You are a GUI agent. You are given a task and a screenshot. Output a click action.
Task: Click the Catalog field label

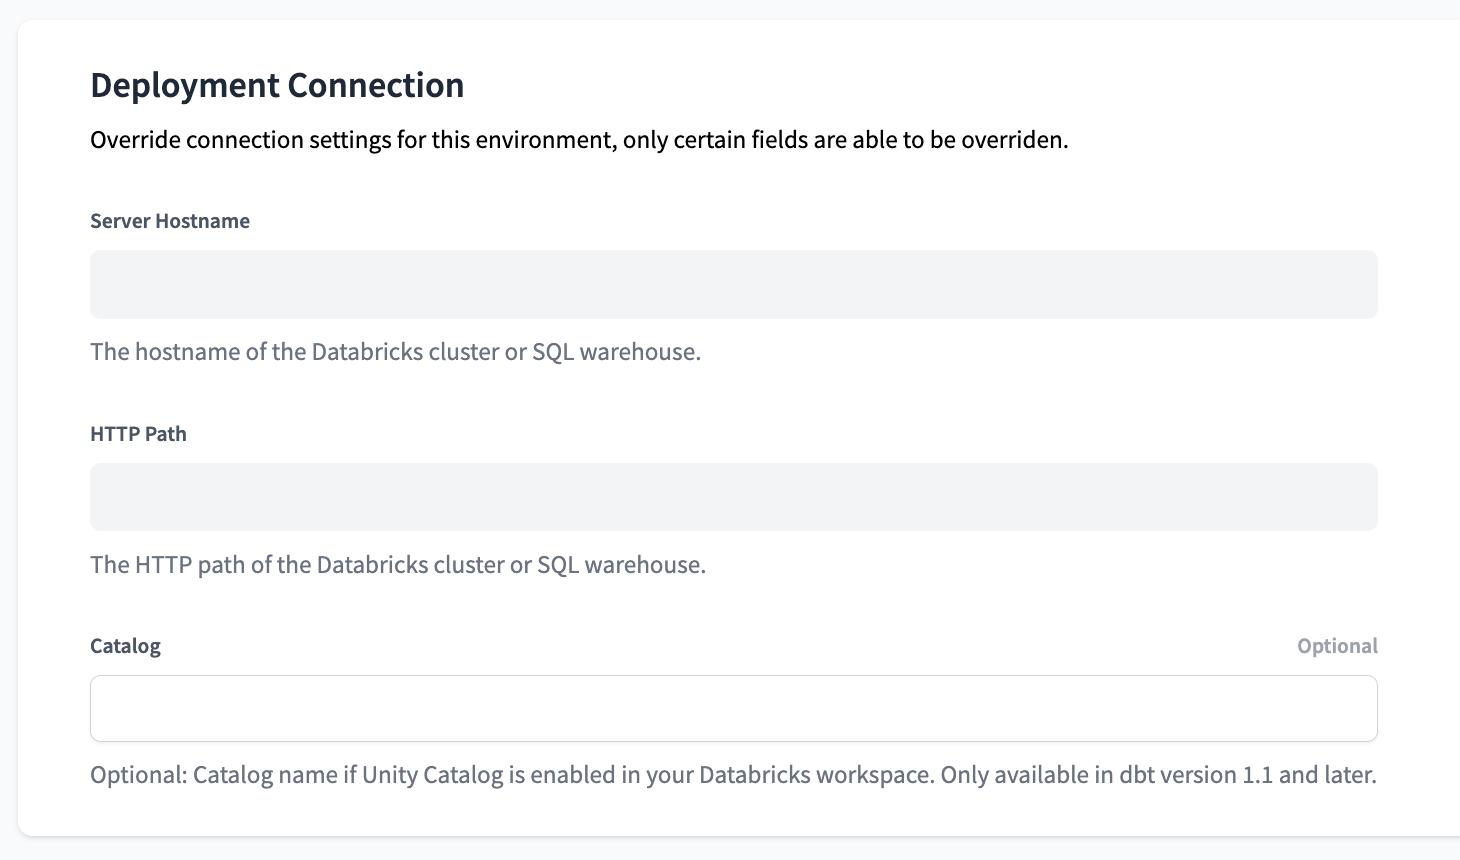[125, 645]
